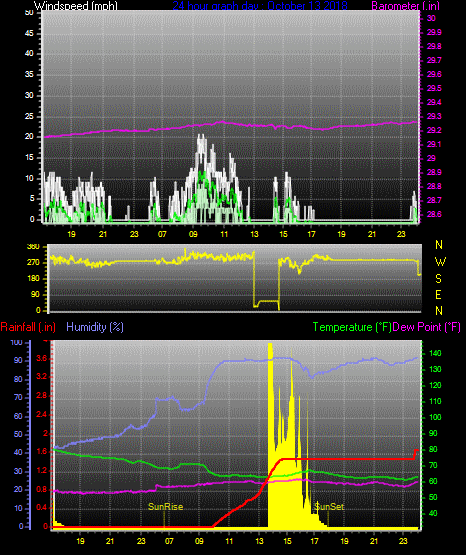Viewport: 466px width, 555px height.
Task: Click the 35 mph windspeed scale value
Action: pos(29,74)
